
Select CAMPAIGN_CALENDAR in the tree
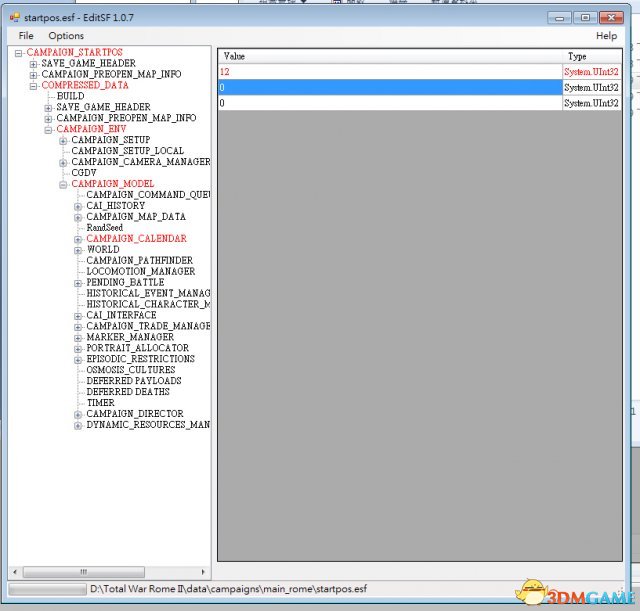click(x=136, y=239)
